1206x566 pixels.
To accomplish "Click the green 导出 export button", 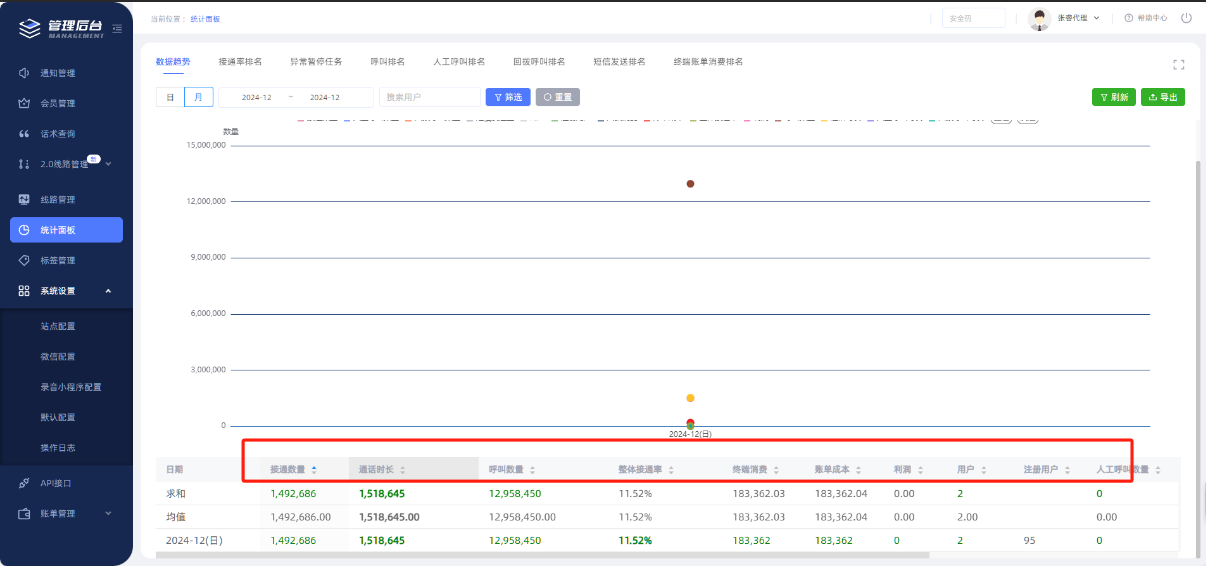I will pyautogui.click(x=1162, y=97).
